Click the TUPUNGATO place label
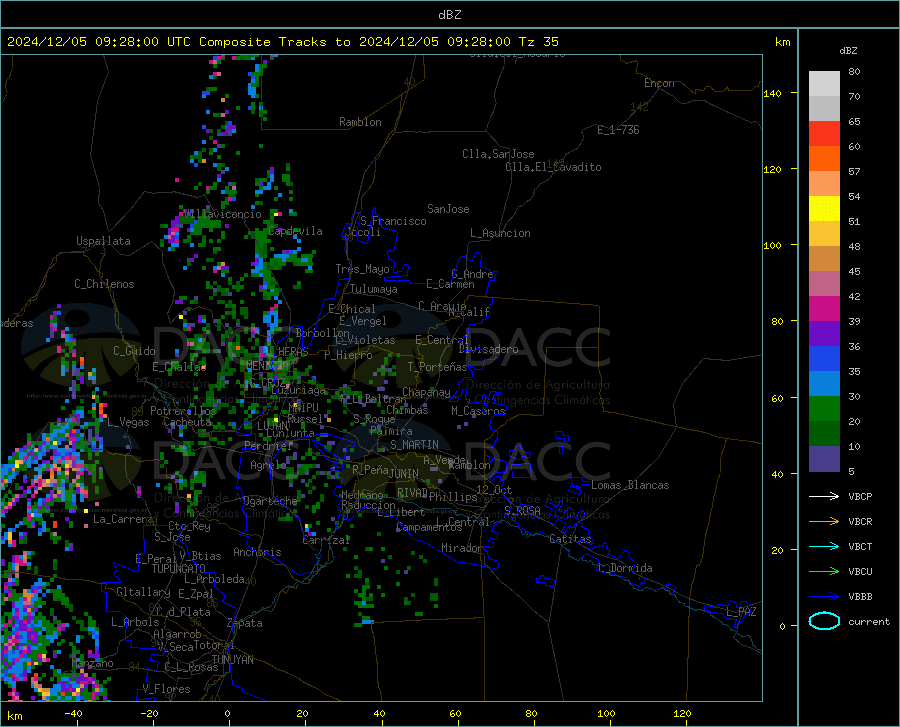The height and width of the screenshot is (727, 900). [179, 569]
